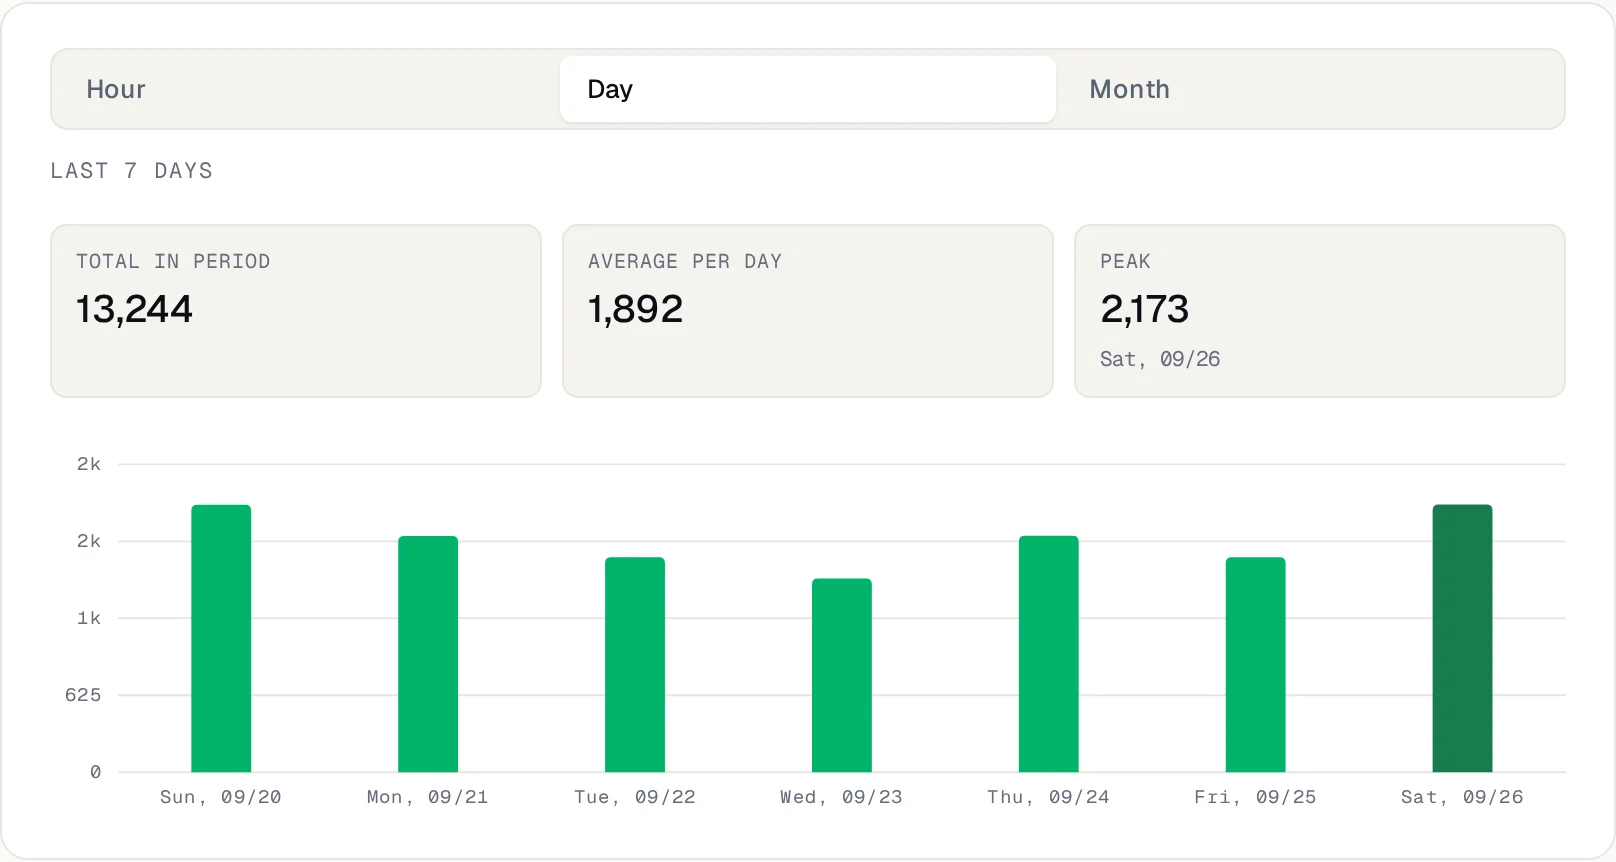Click the 'PEAK' card label
The width and height of the screenshot is (1616, 862).
[1125, 261]
